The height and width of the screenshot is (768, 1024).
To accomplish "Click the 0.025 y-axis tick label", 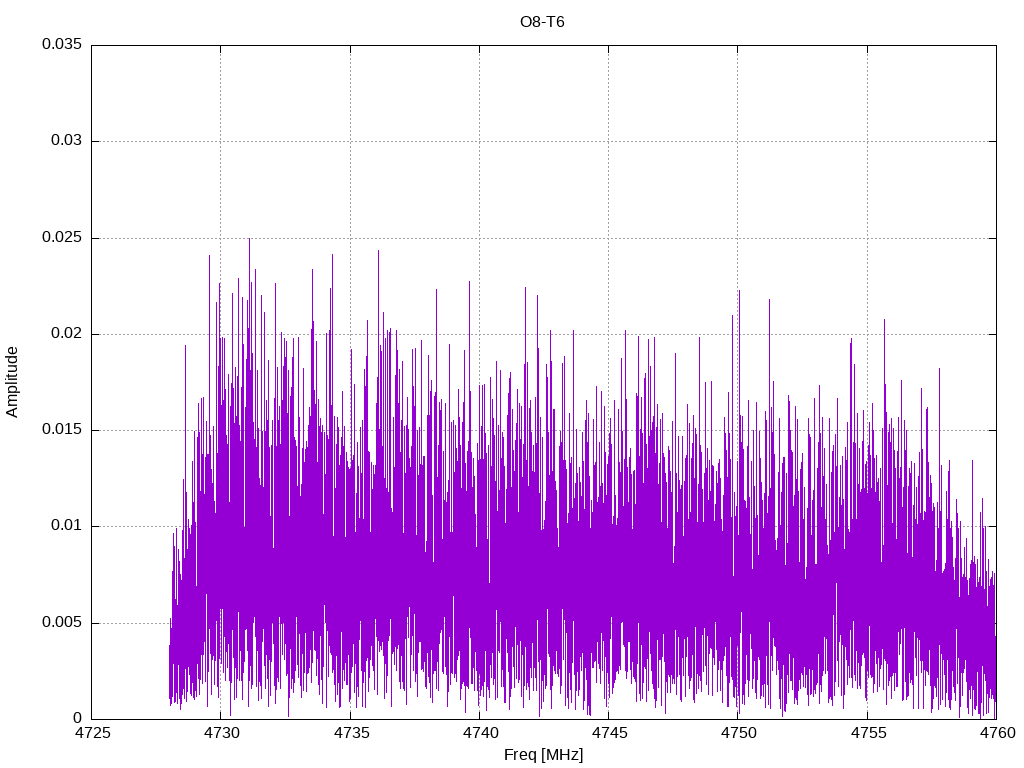I will (61, 238).
